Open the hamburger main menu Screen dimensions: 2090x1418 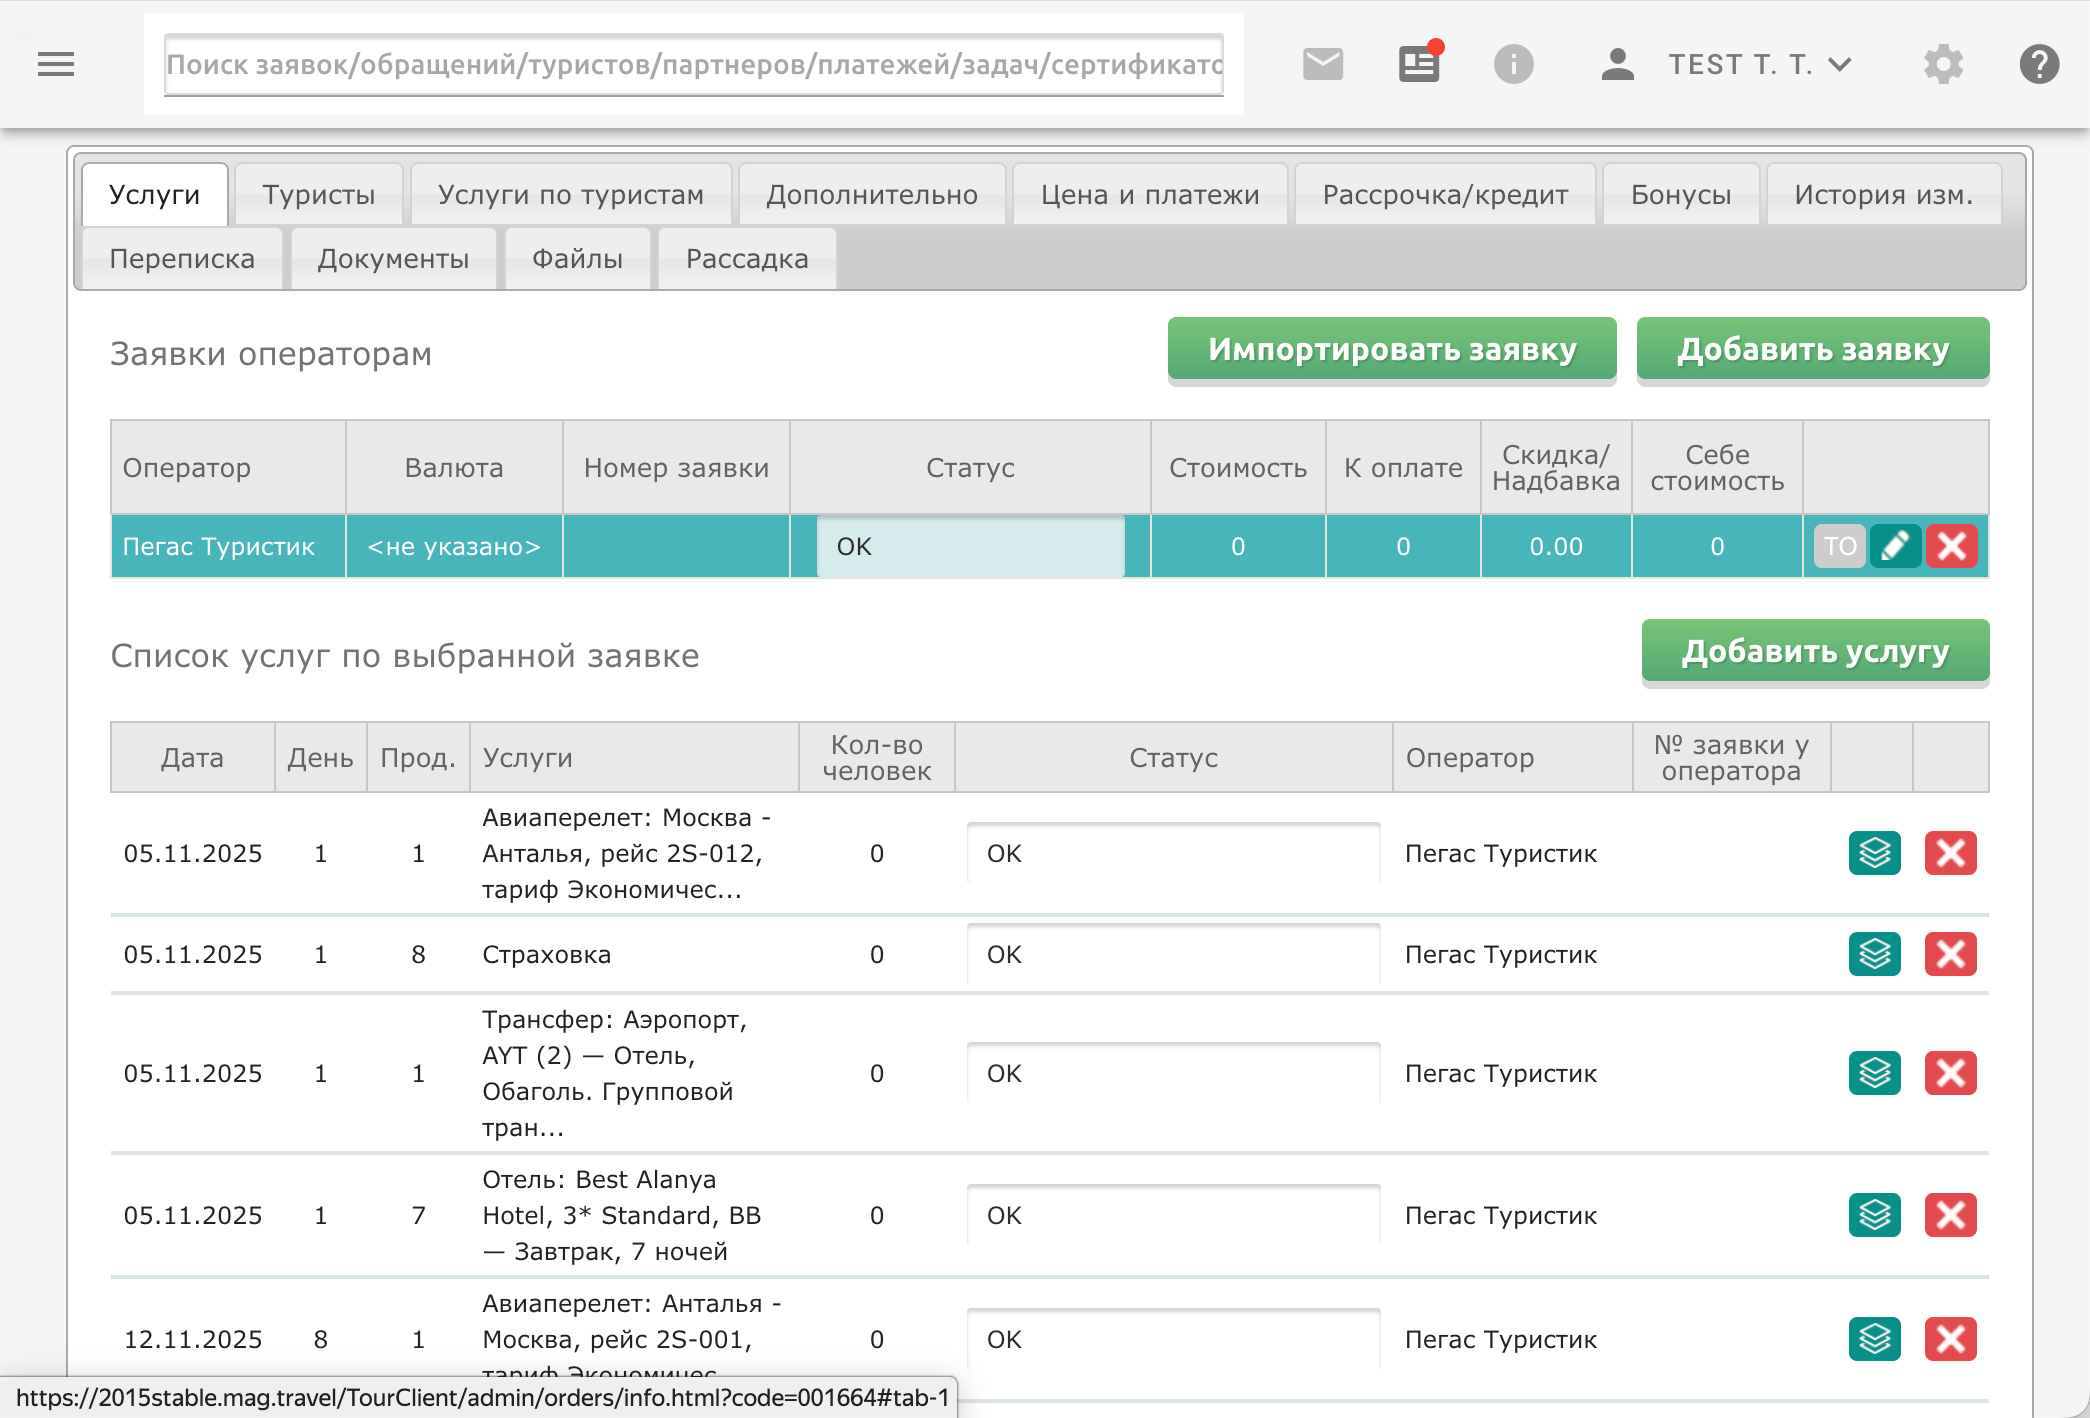point(56,65)
